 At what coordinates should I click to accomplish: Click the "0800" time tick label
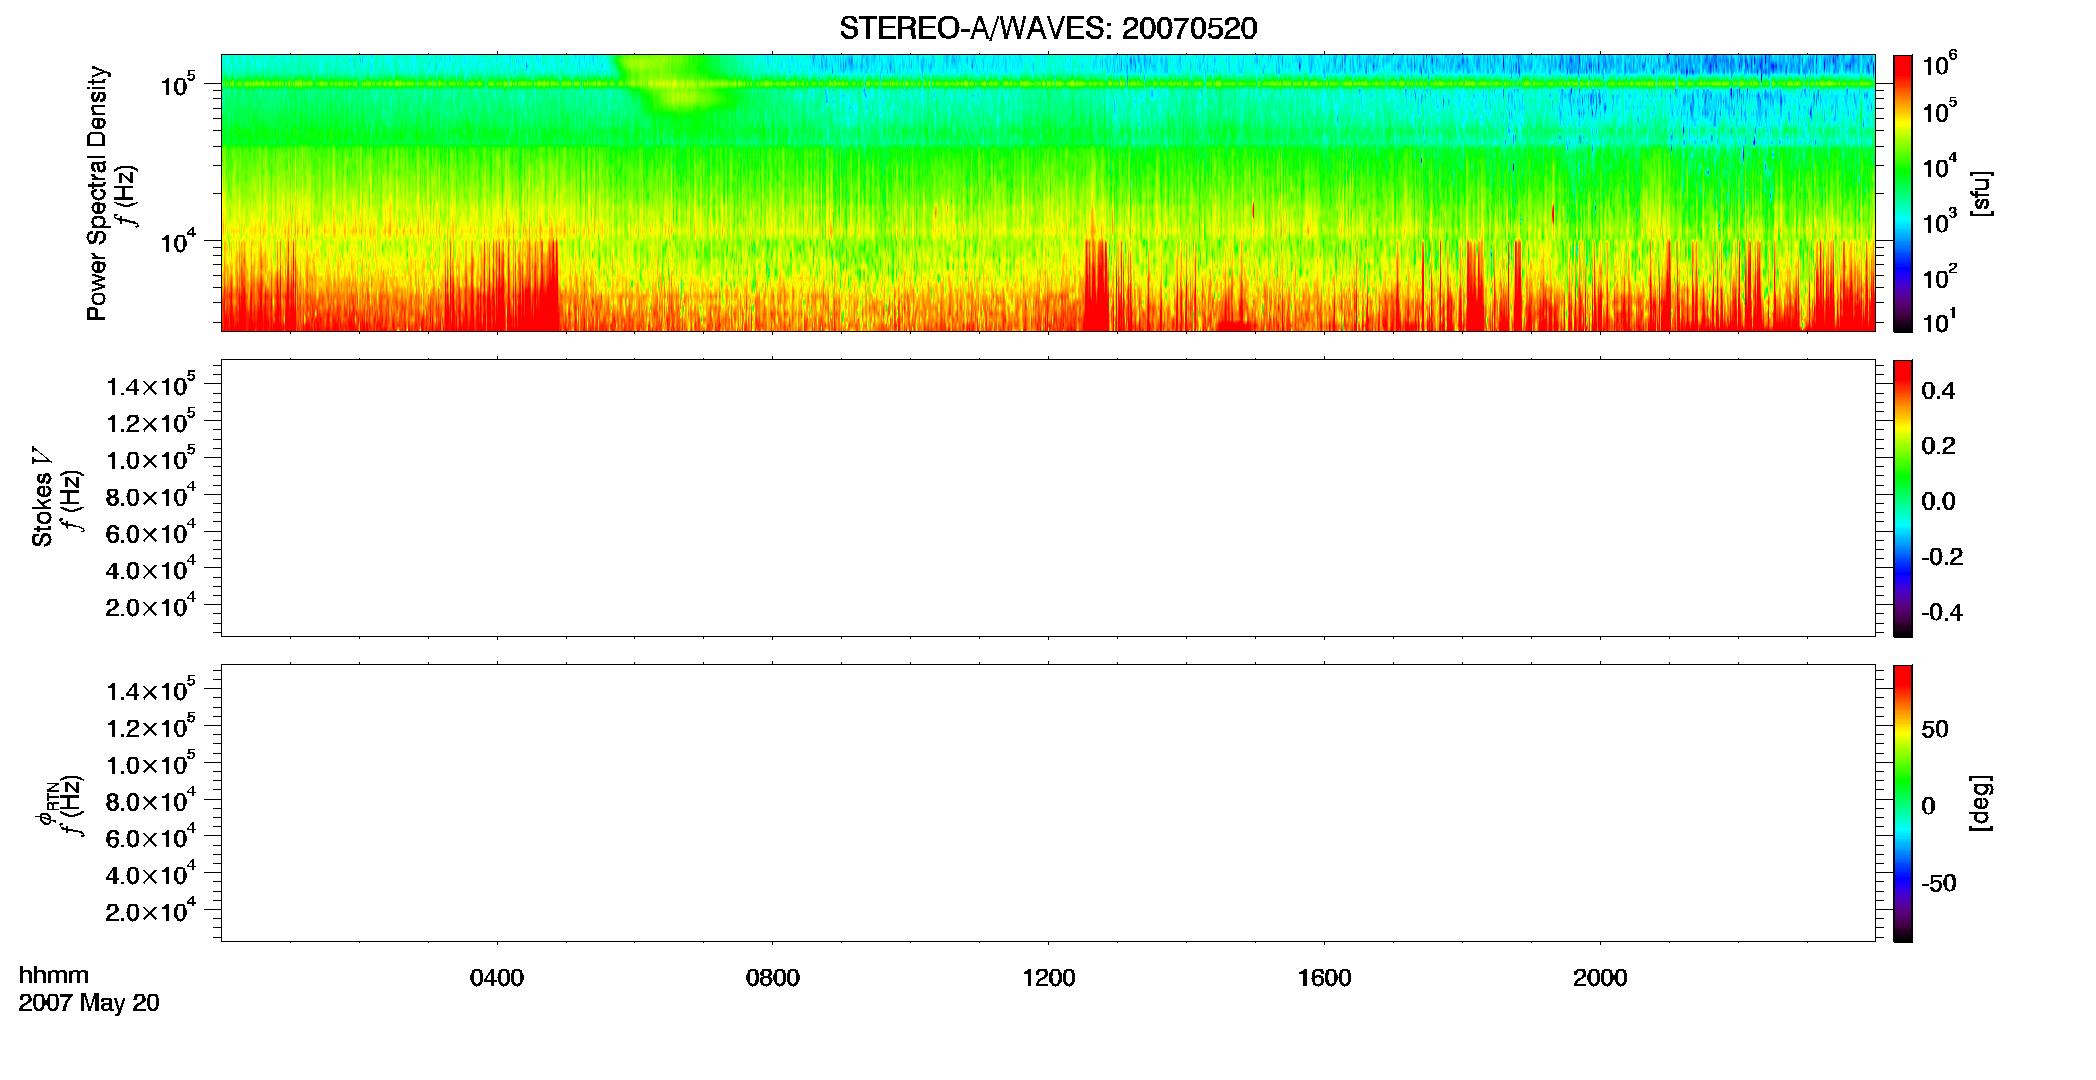(773, 978)
